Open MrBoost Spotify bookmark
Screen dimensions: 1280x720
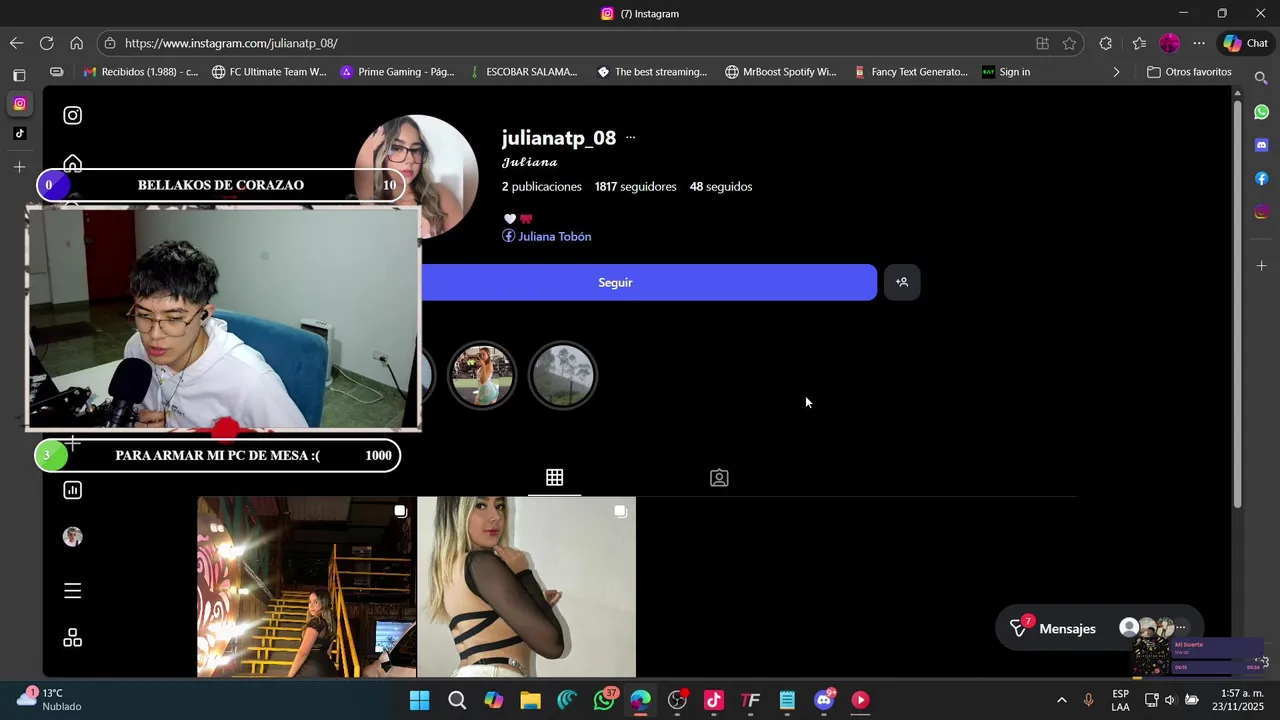780,72
